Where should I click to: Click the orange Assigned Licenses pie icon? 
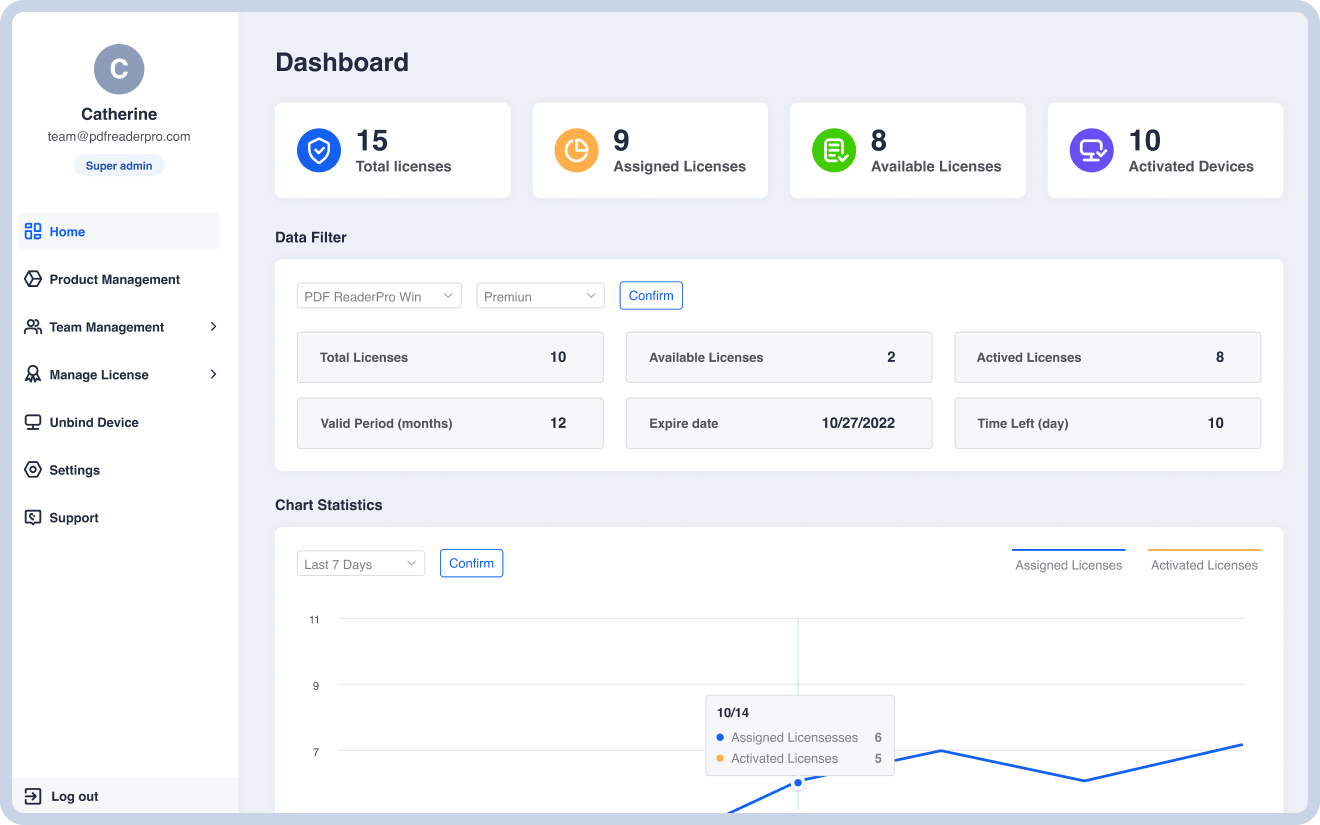click(576, 151)
